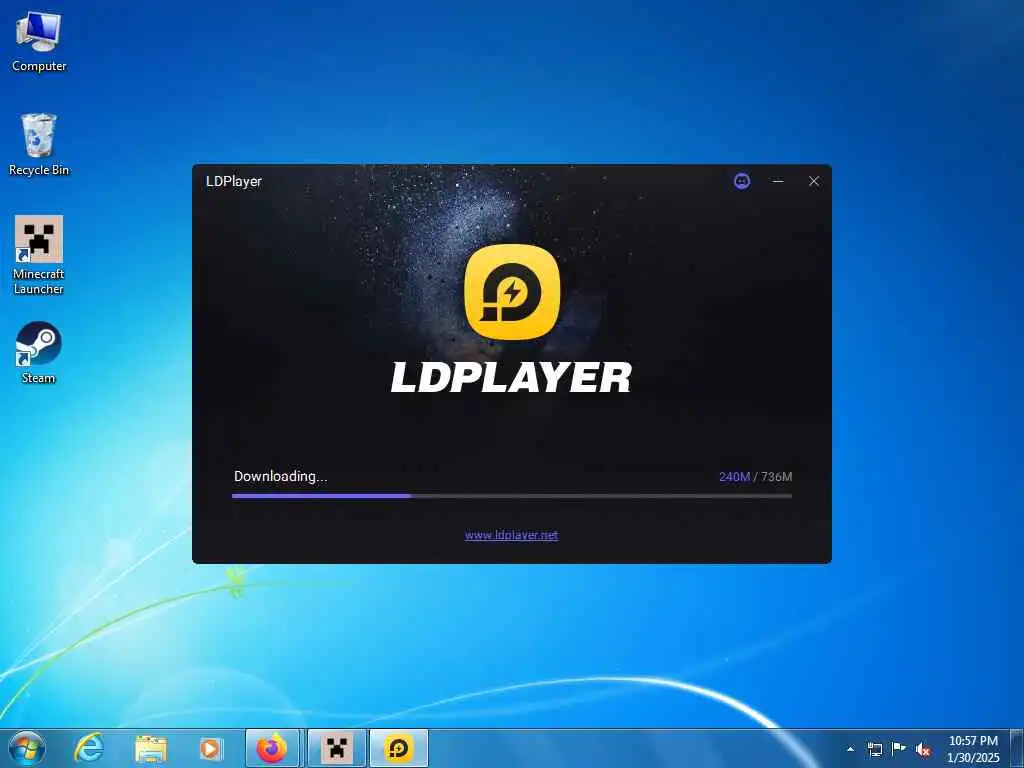Click the LDPlayer window title text
The height and width of the screenshot is (768, 1024).
point(234,182)
